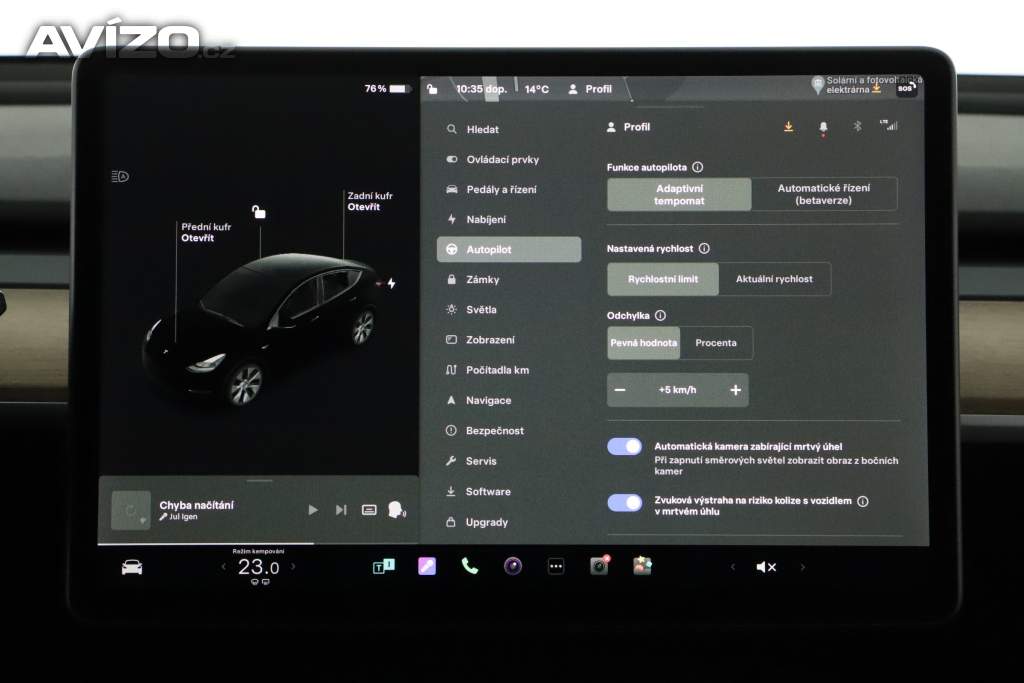Show info for blind spot sound warning
The height and width of the screenshot is (683, 1024).
pos(863,501)
